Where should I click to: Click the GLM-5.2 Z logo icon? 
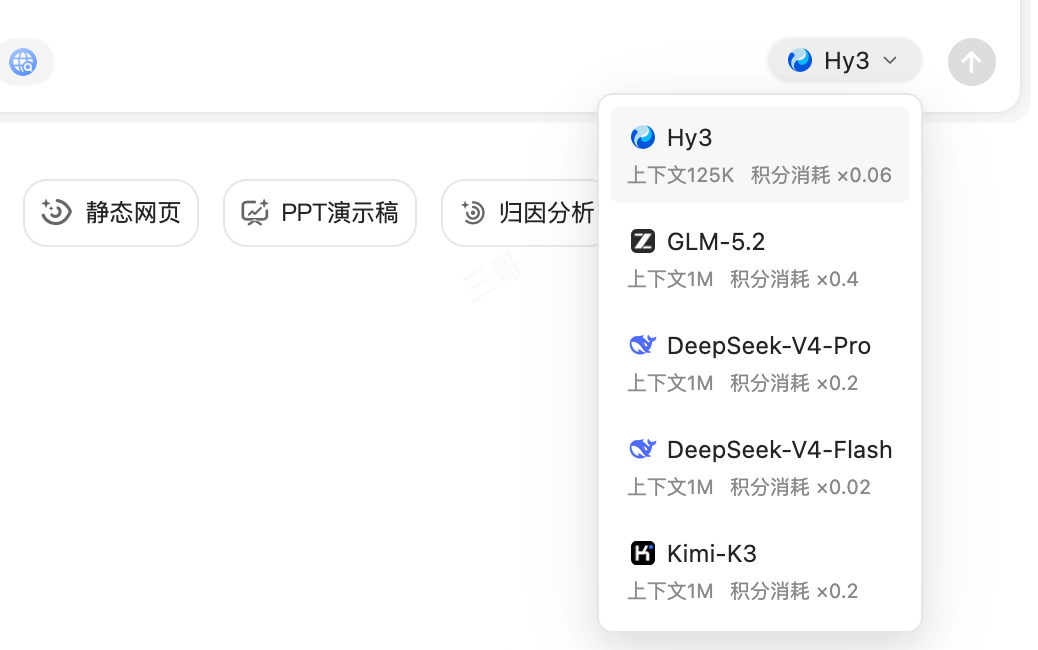tap(642, 242)
